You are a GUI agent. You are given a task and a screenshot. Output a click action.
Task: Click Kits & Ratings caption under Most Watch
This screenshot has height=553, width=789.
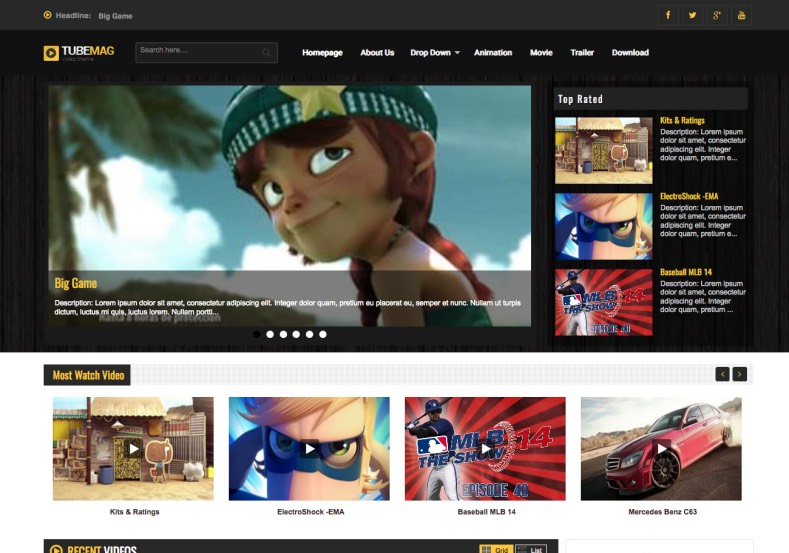(134, 512)
